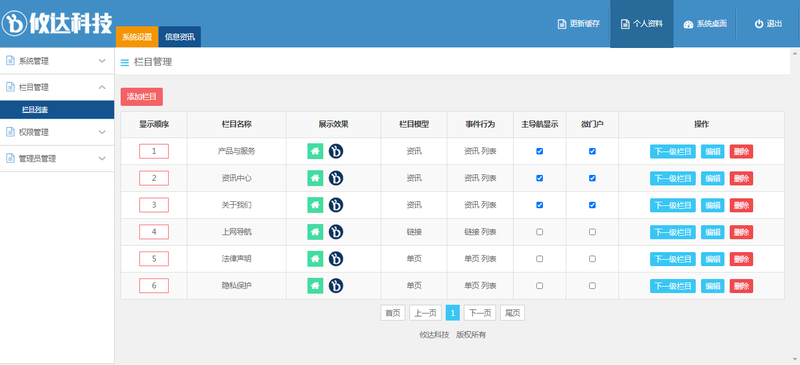Expand the 管理员管理 chevron
The image size is (800, 365).
pyautogui.click(x=102, y=158)
